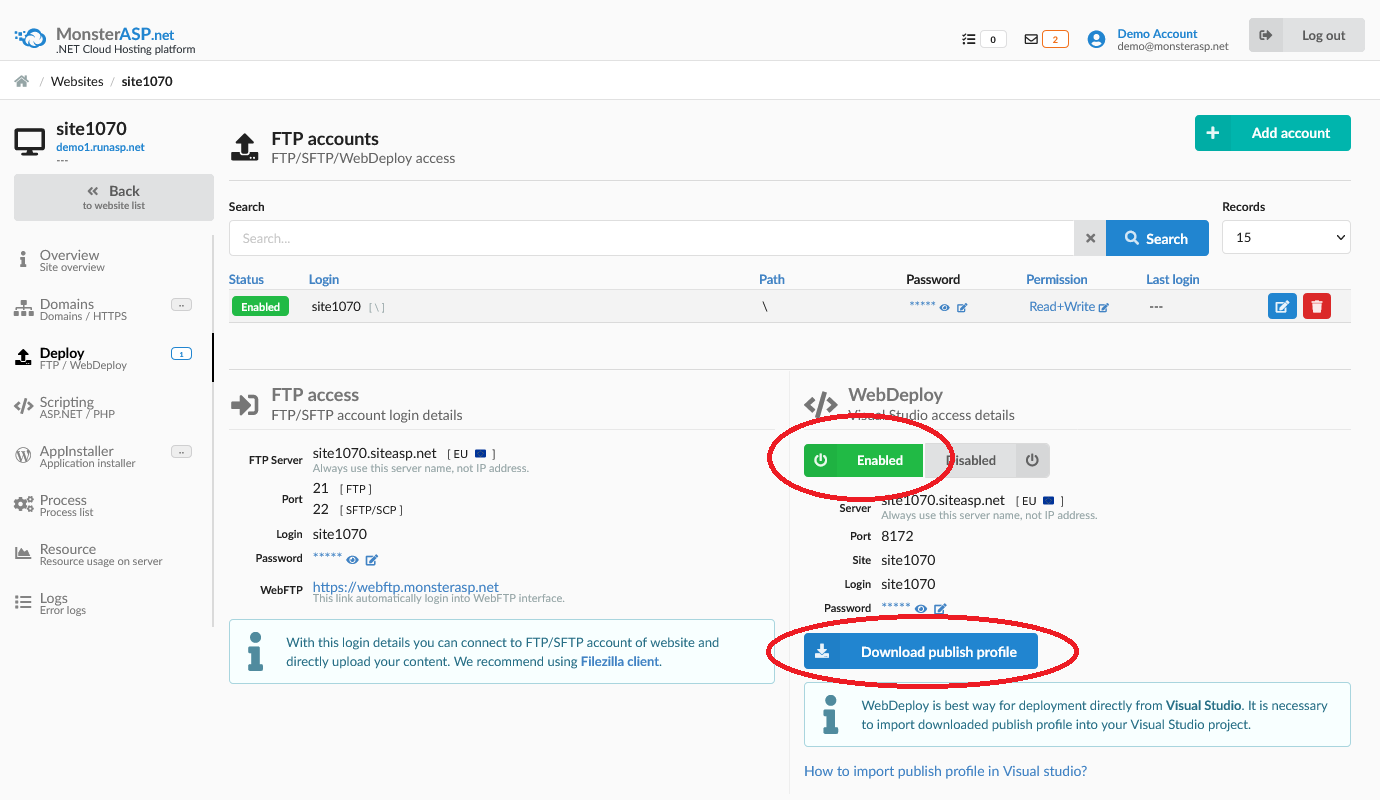Image resolution: width=1380 pixels, height=800 pixels.
Task: Sort table by Login column
Action: coord(324,279)
